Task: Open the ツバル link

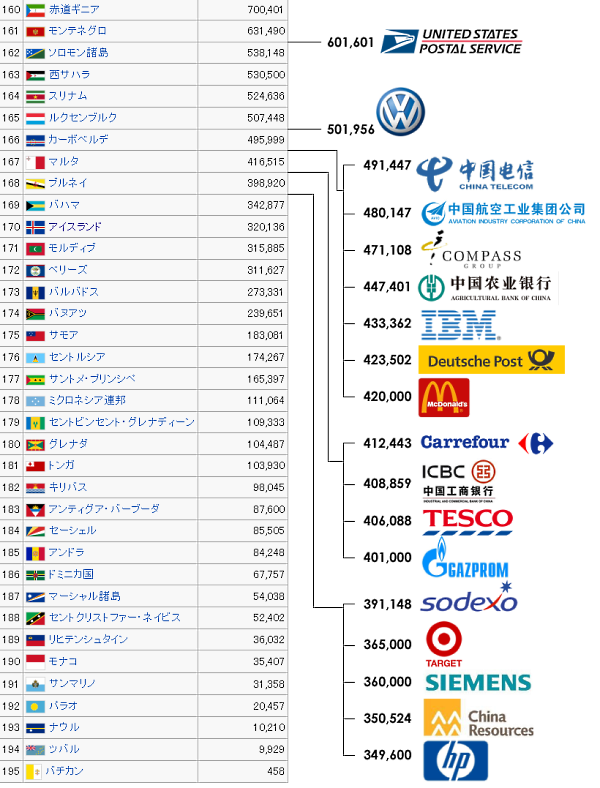Action: [64, 749]
